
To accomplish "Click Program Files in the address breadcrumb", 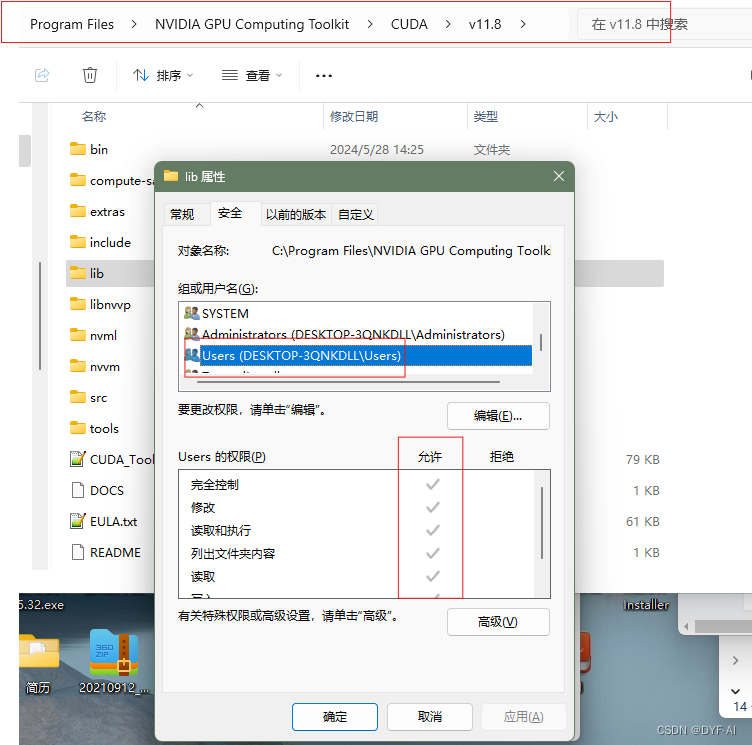I will pos(72,24).
